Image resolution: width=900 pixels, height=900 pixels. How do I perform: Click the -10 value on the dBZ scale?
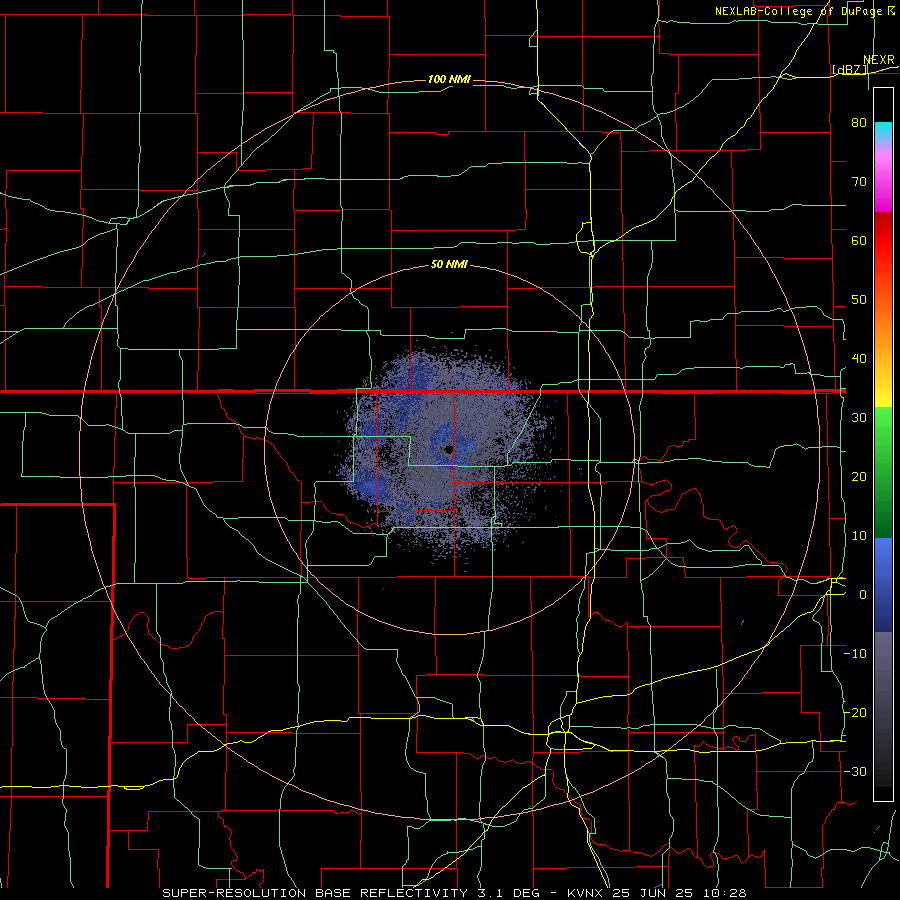click(x=855, y=654)
